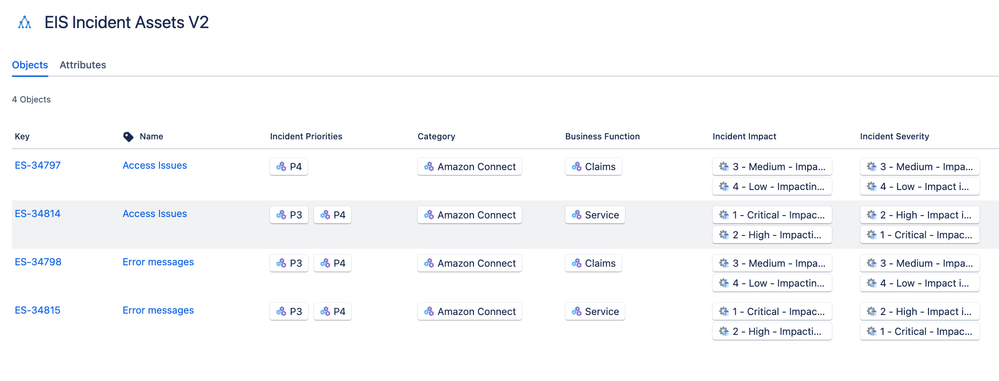Click the Service object icon in ES-34815 row
999x381 pixels.
pos(577,312)
